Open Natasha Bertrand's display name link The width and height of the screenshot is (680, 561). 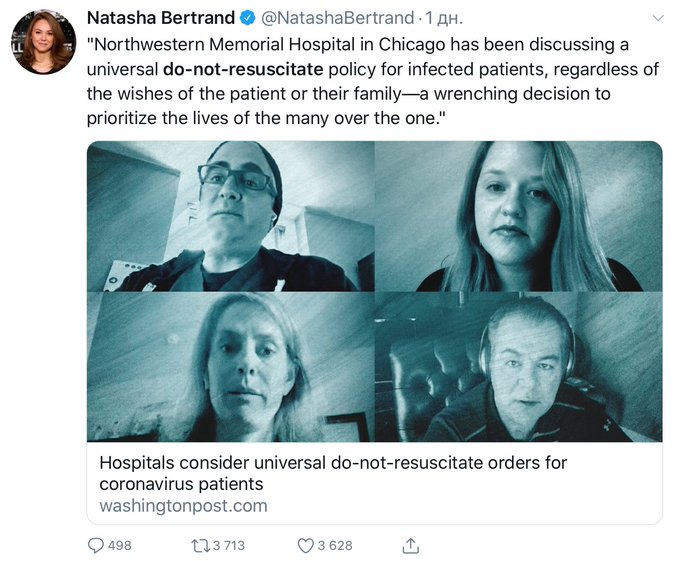click(x=161, y=18)
